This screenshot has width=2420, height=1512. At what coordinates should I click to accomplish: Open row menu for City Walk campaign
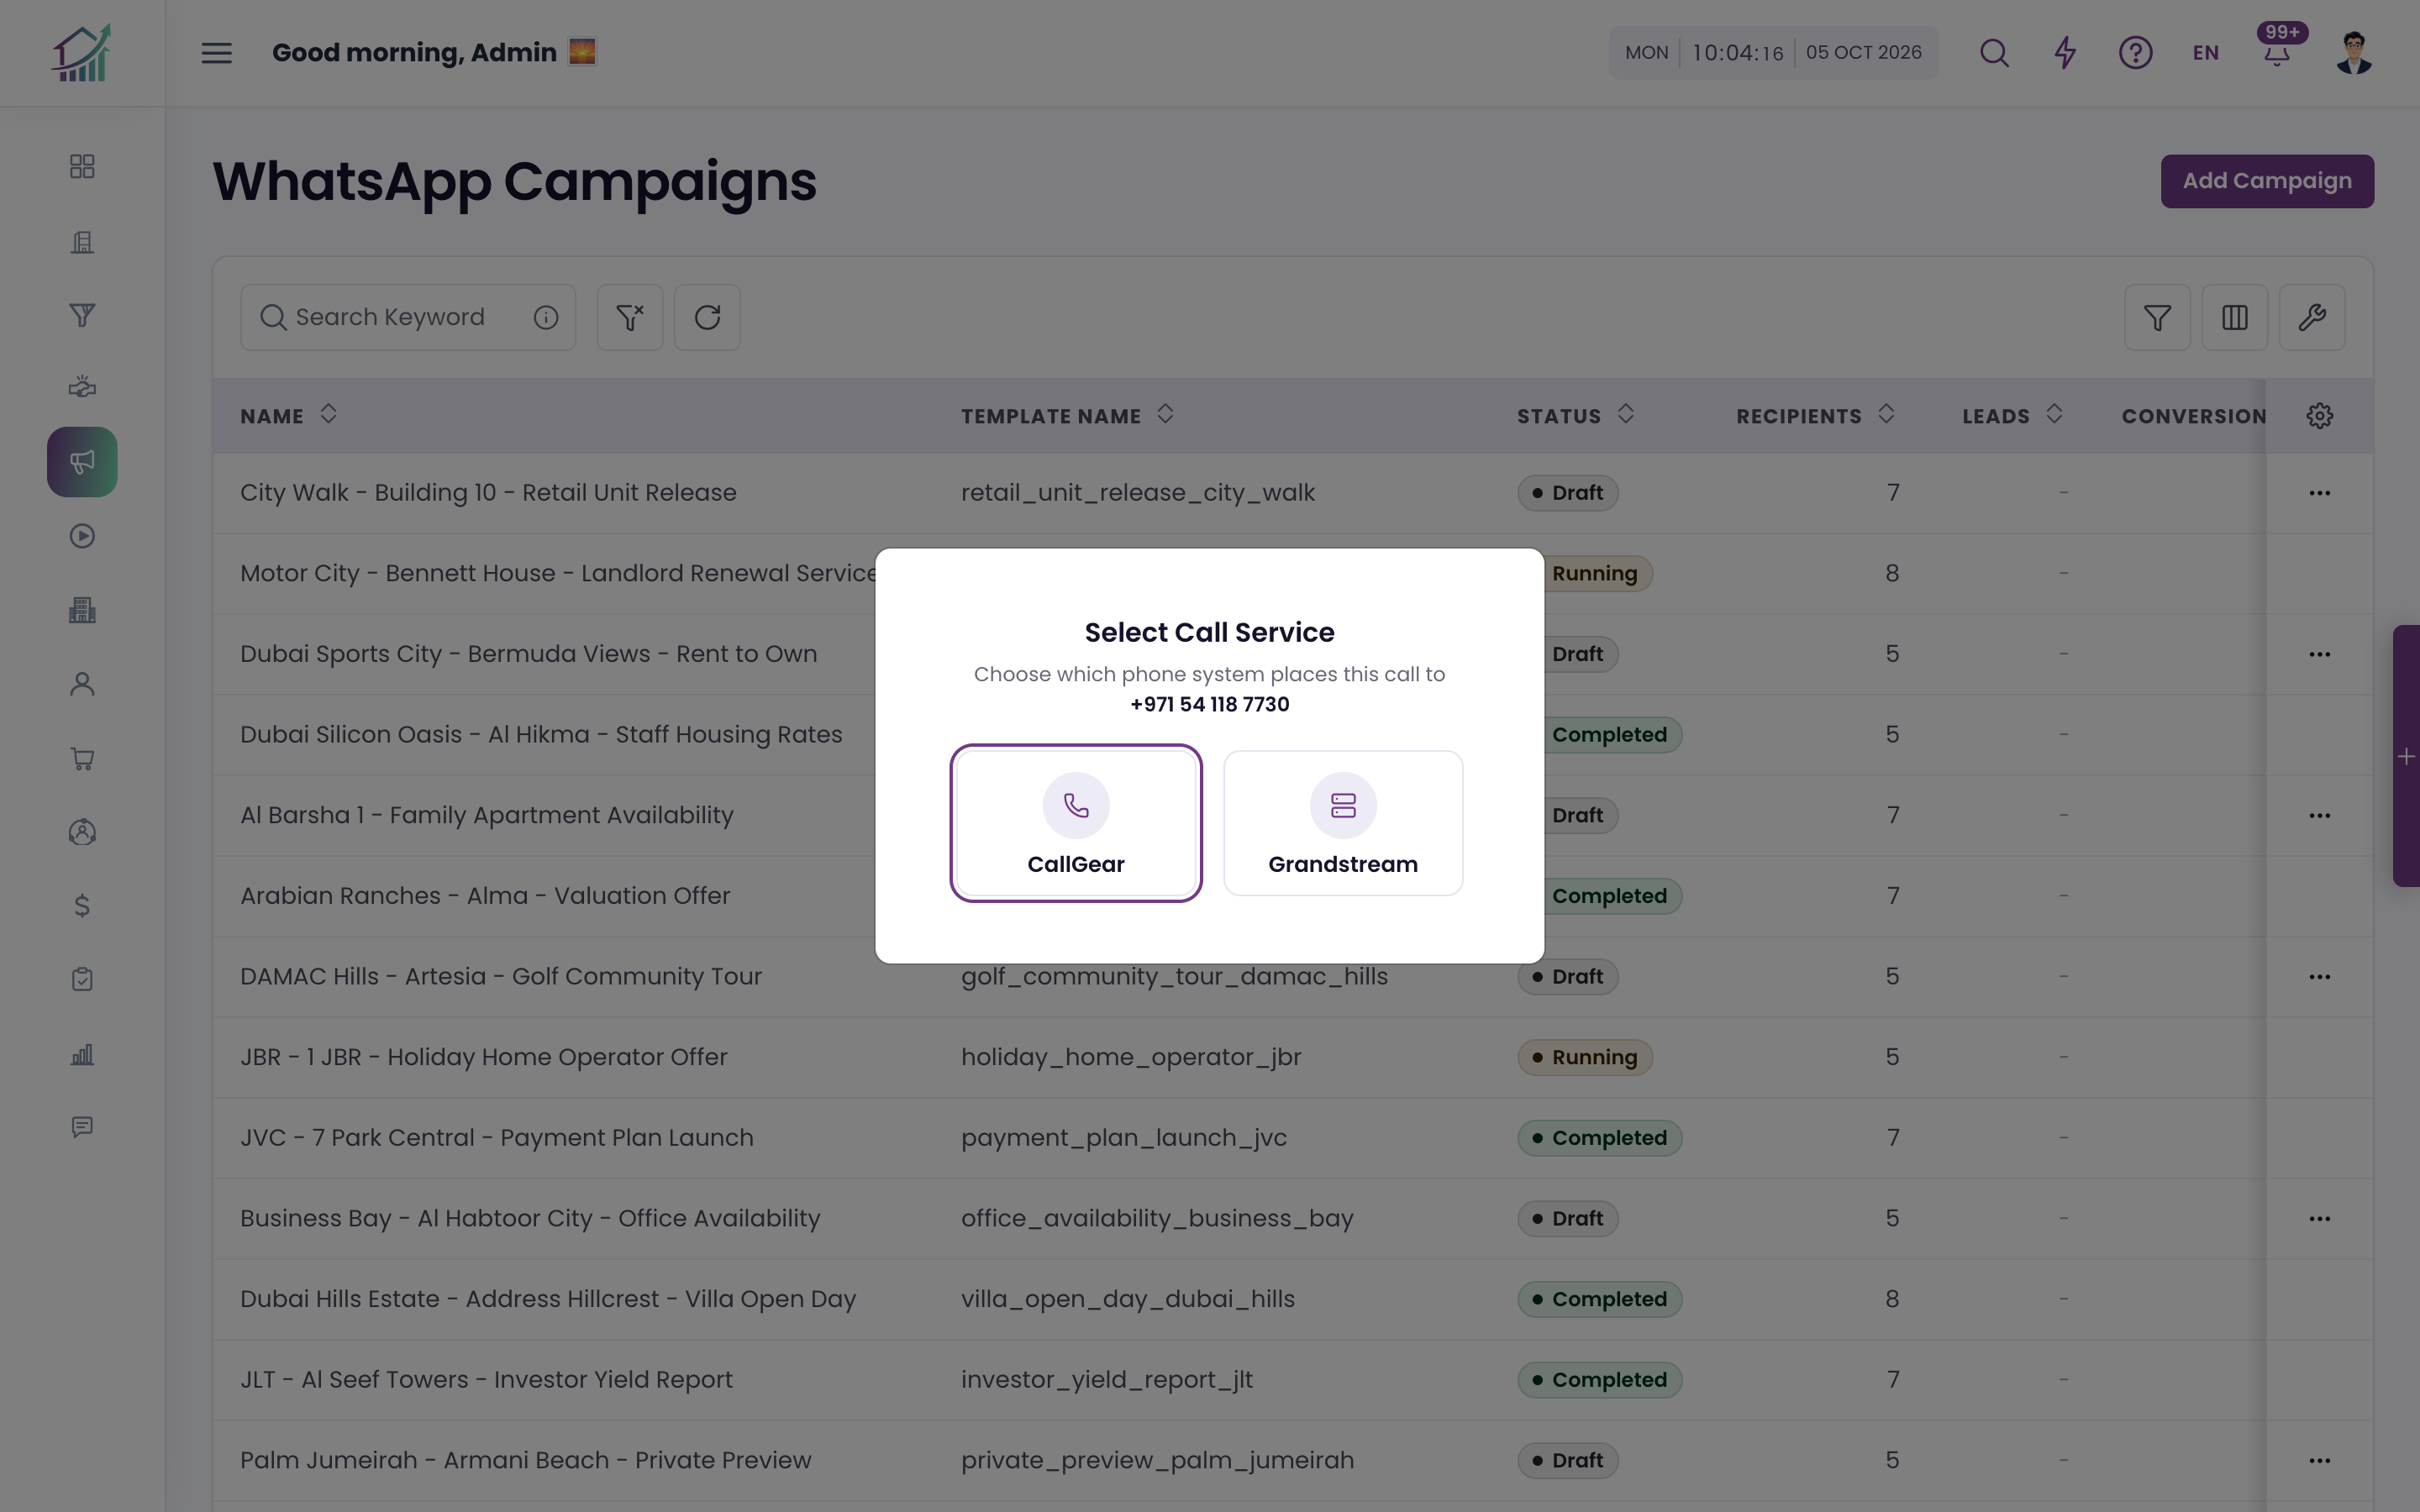pyautogui.click(x=2320, y=493)
